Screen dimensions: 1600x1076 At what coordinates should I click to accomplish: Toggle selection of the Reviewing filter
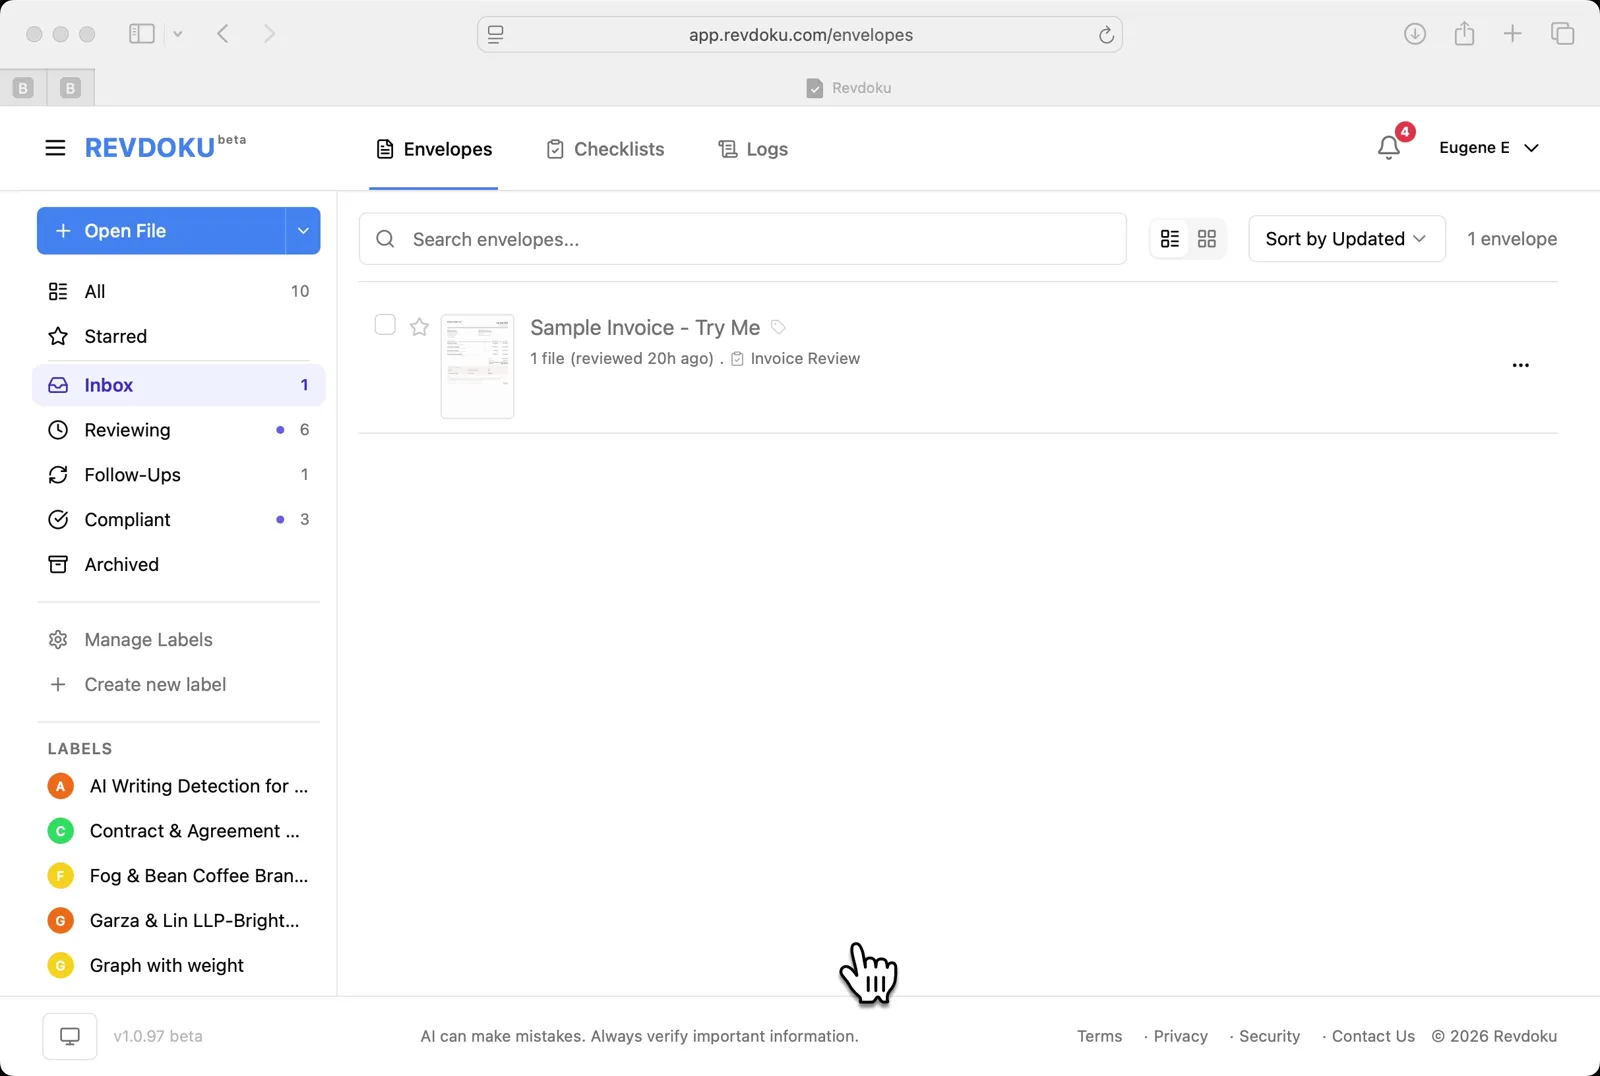(x=125, y=429)
